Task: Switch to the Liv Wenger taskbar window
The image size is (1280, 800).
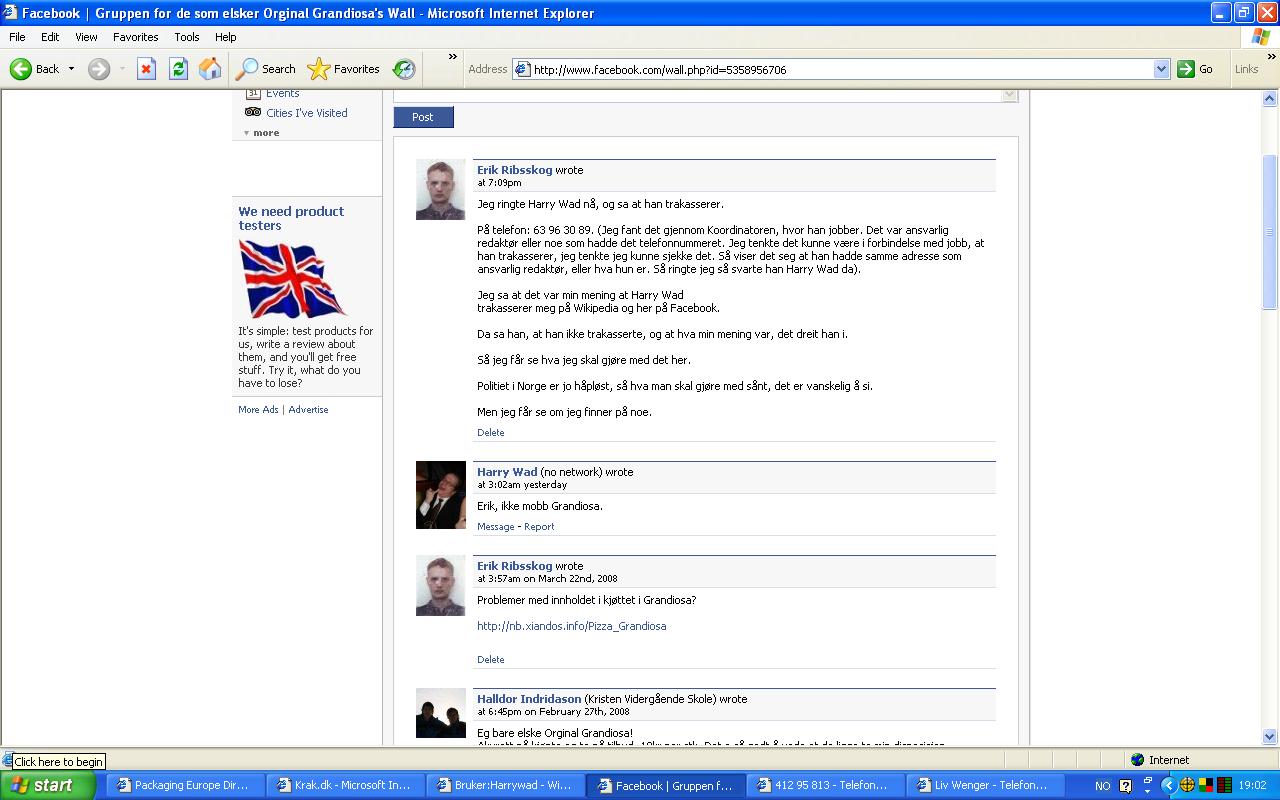Action: (x=985, y=786)
